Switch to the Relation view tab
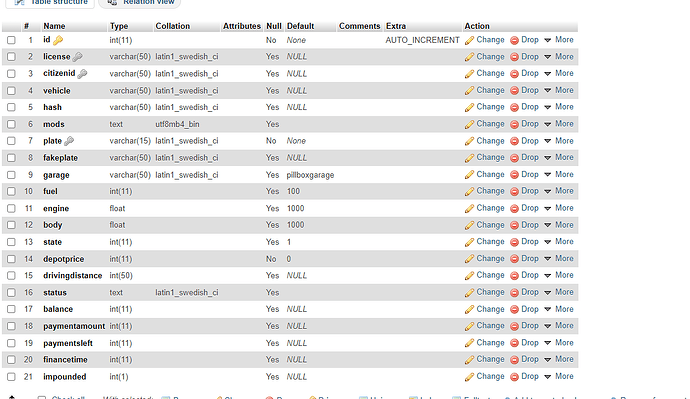690x399 pixels. click(x=140, y=3)
